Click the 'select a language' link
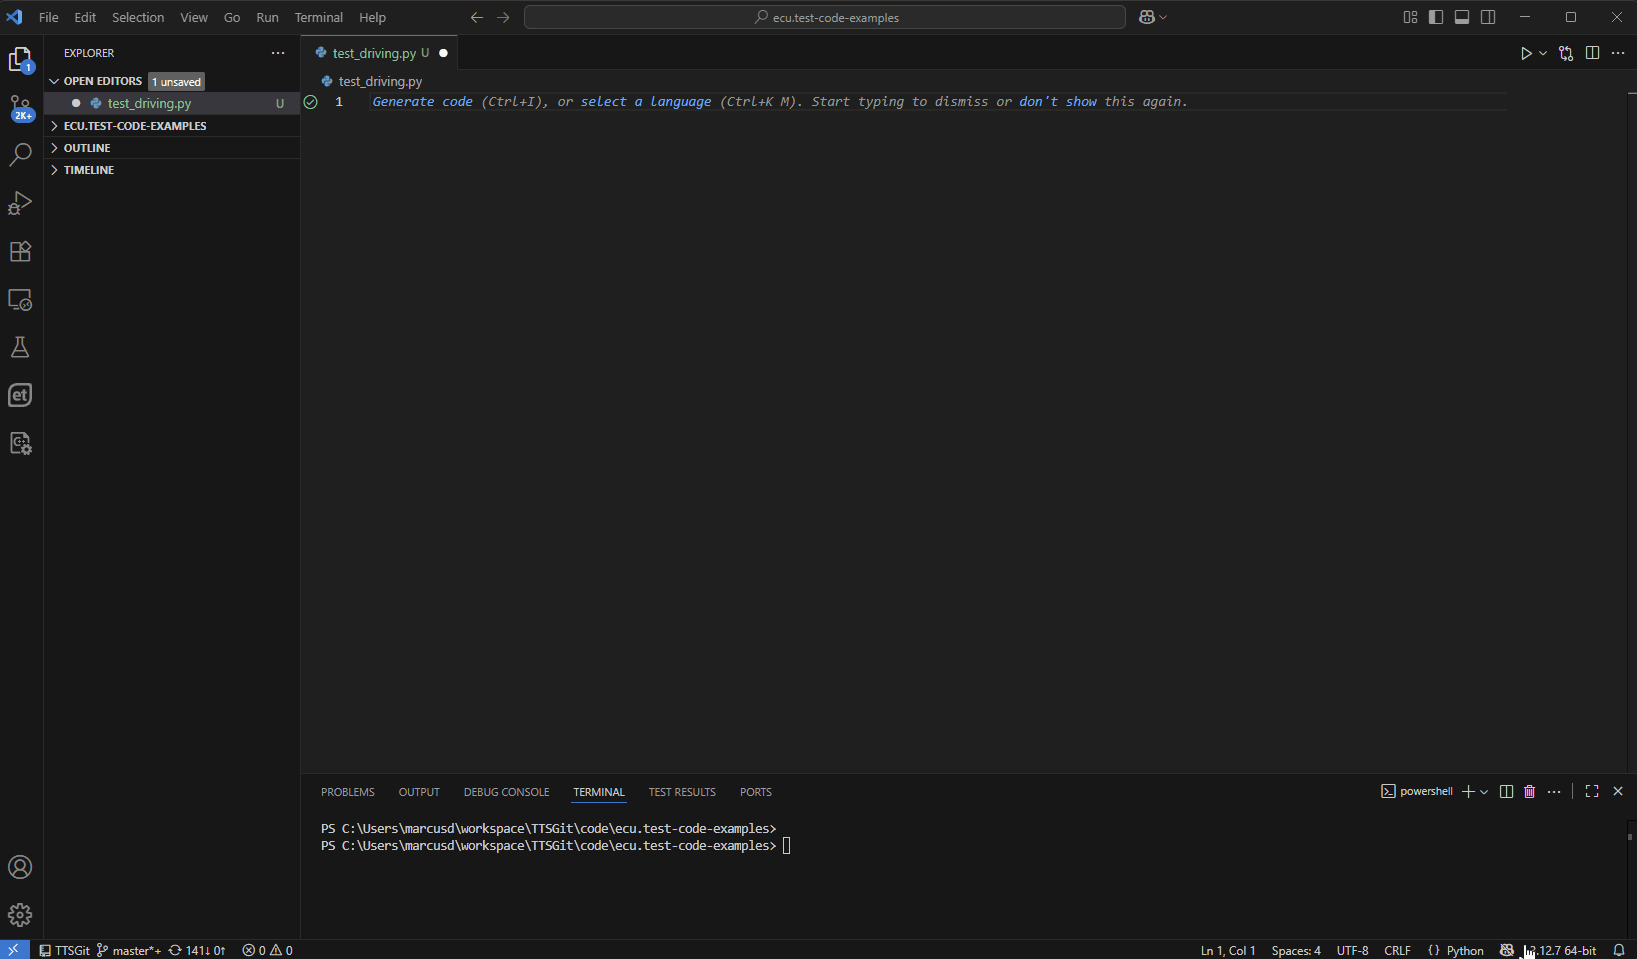1637x959 pixels. [645, 102]
